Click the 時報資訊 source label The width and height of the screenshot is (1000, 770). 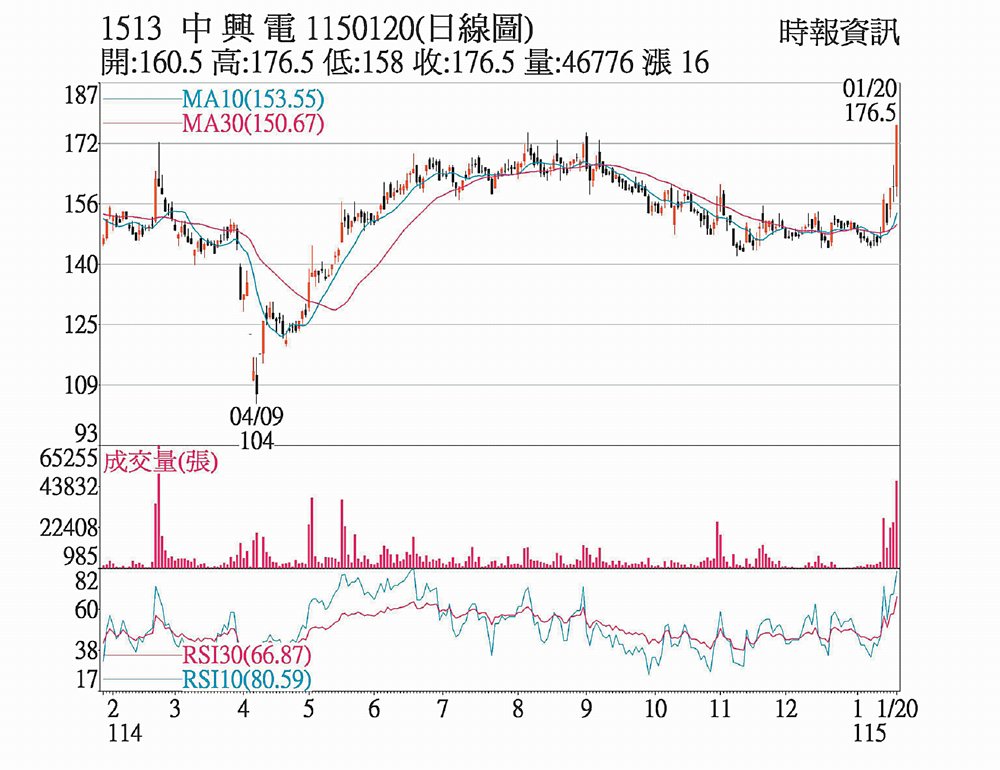[x=839, y=33]
